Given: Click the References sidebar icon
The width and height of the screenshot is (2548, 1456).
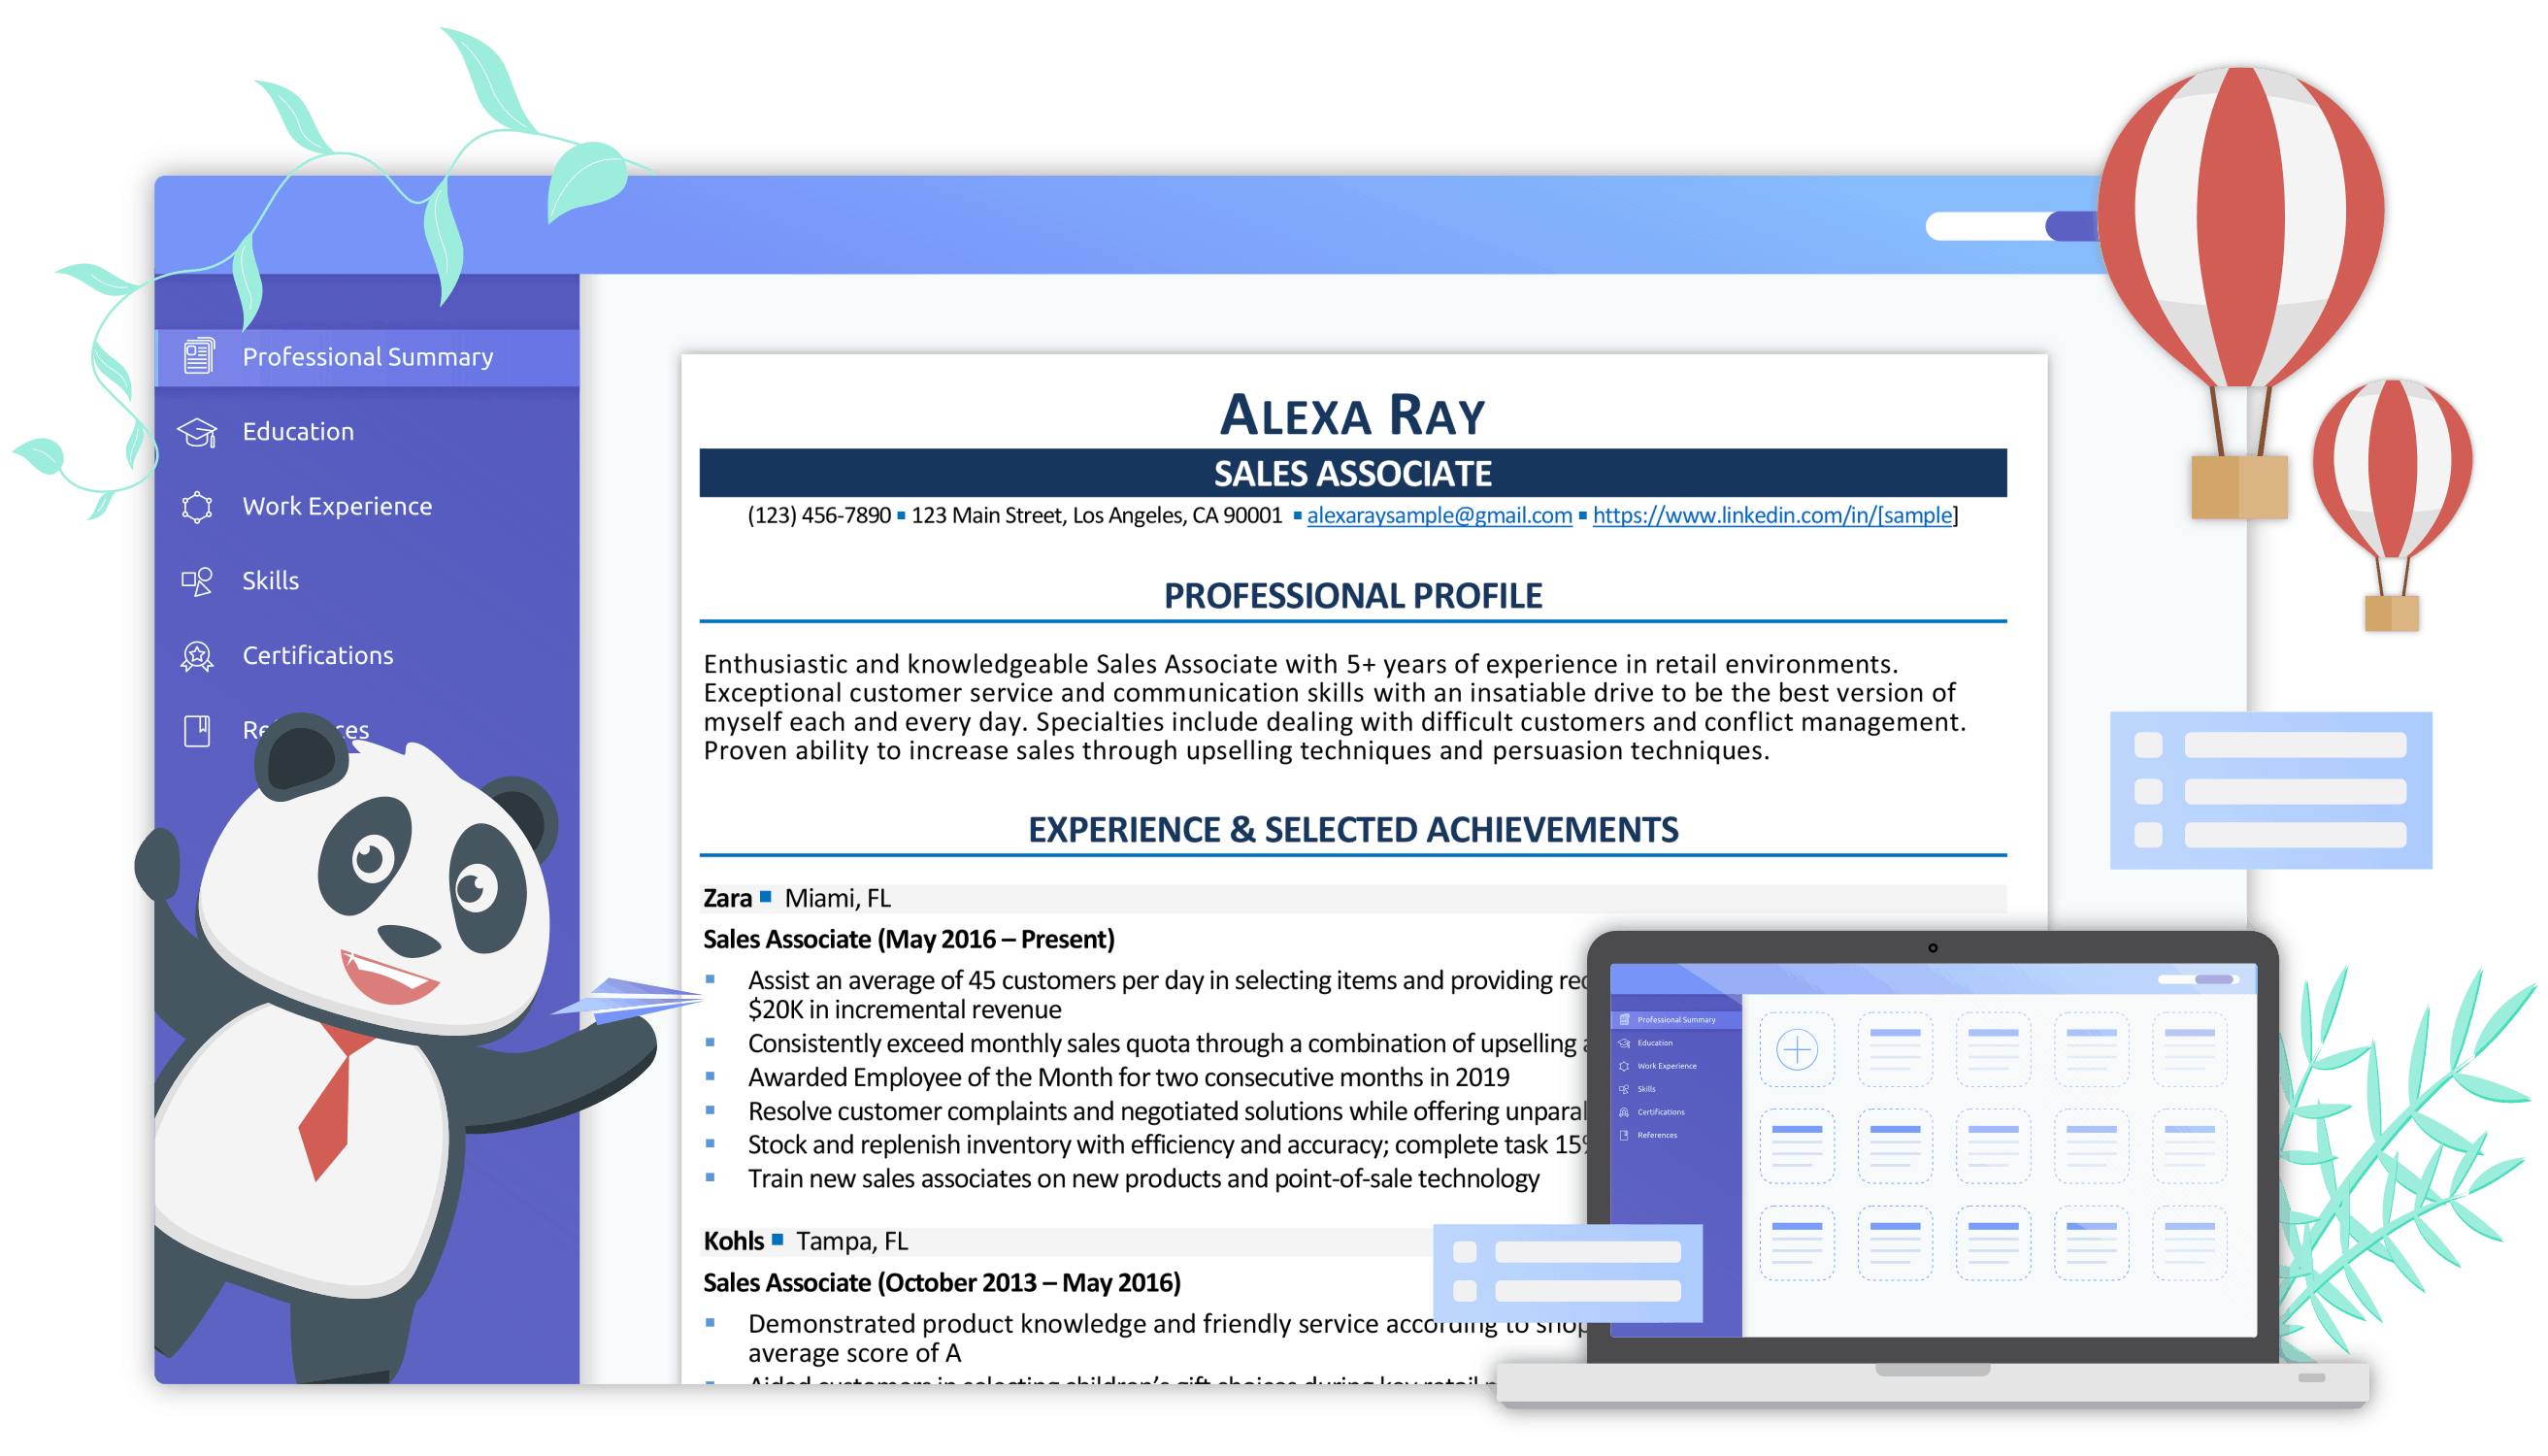Looking at the screenshot, I should point(198,732).
